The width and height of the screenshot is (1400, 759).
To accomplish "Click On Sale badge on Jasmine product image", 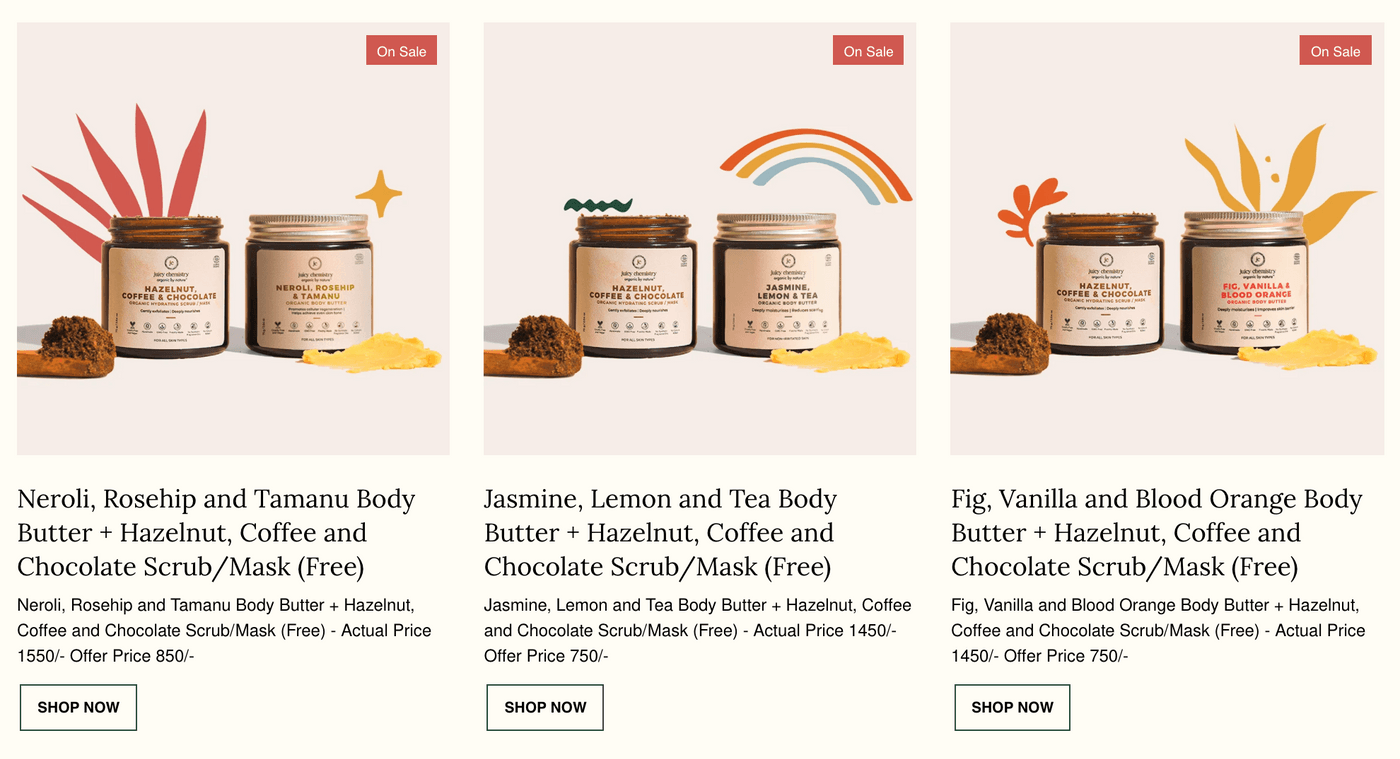I will point(868,51).
